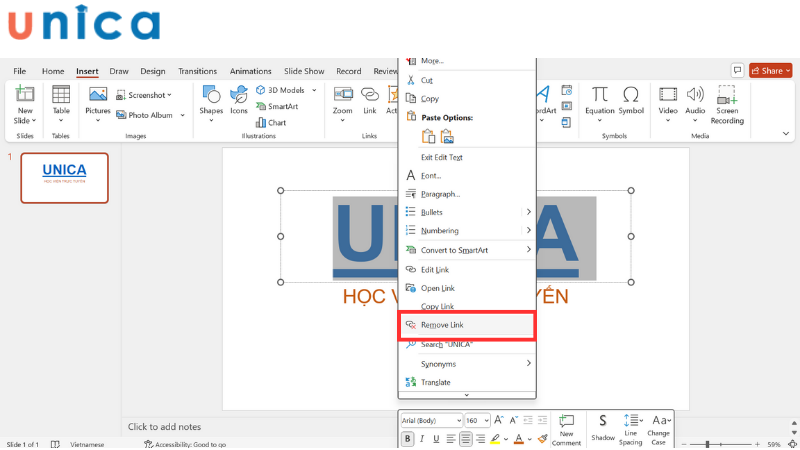This screenshot has width=800, height=450.
Task: Toggle Center alignment in mini toolbar
Action: (465, 439)
